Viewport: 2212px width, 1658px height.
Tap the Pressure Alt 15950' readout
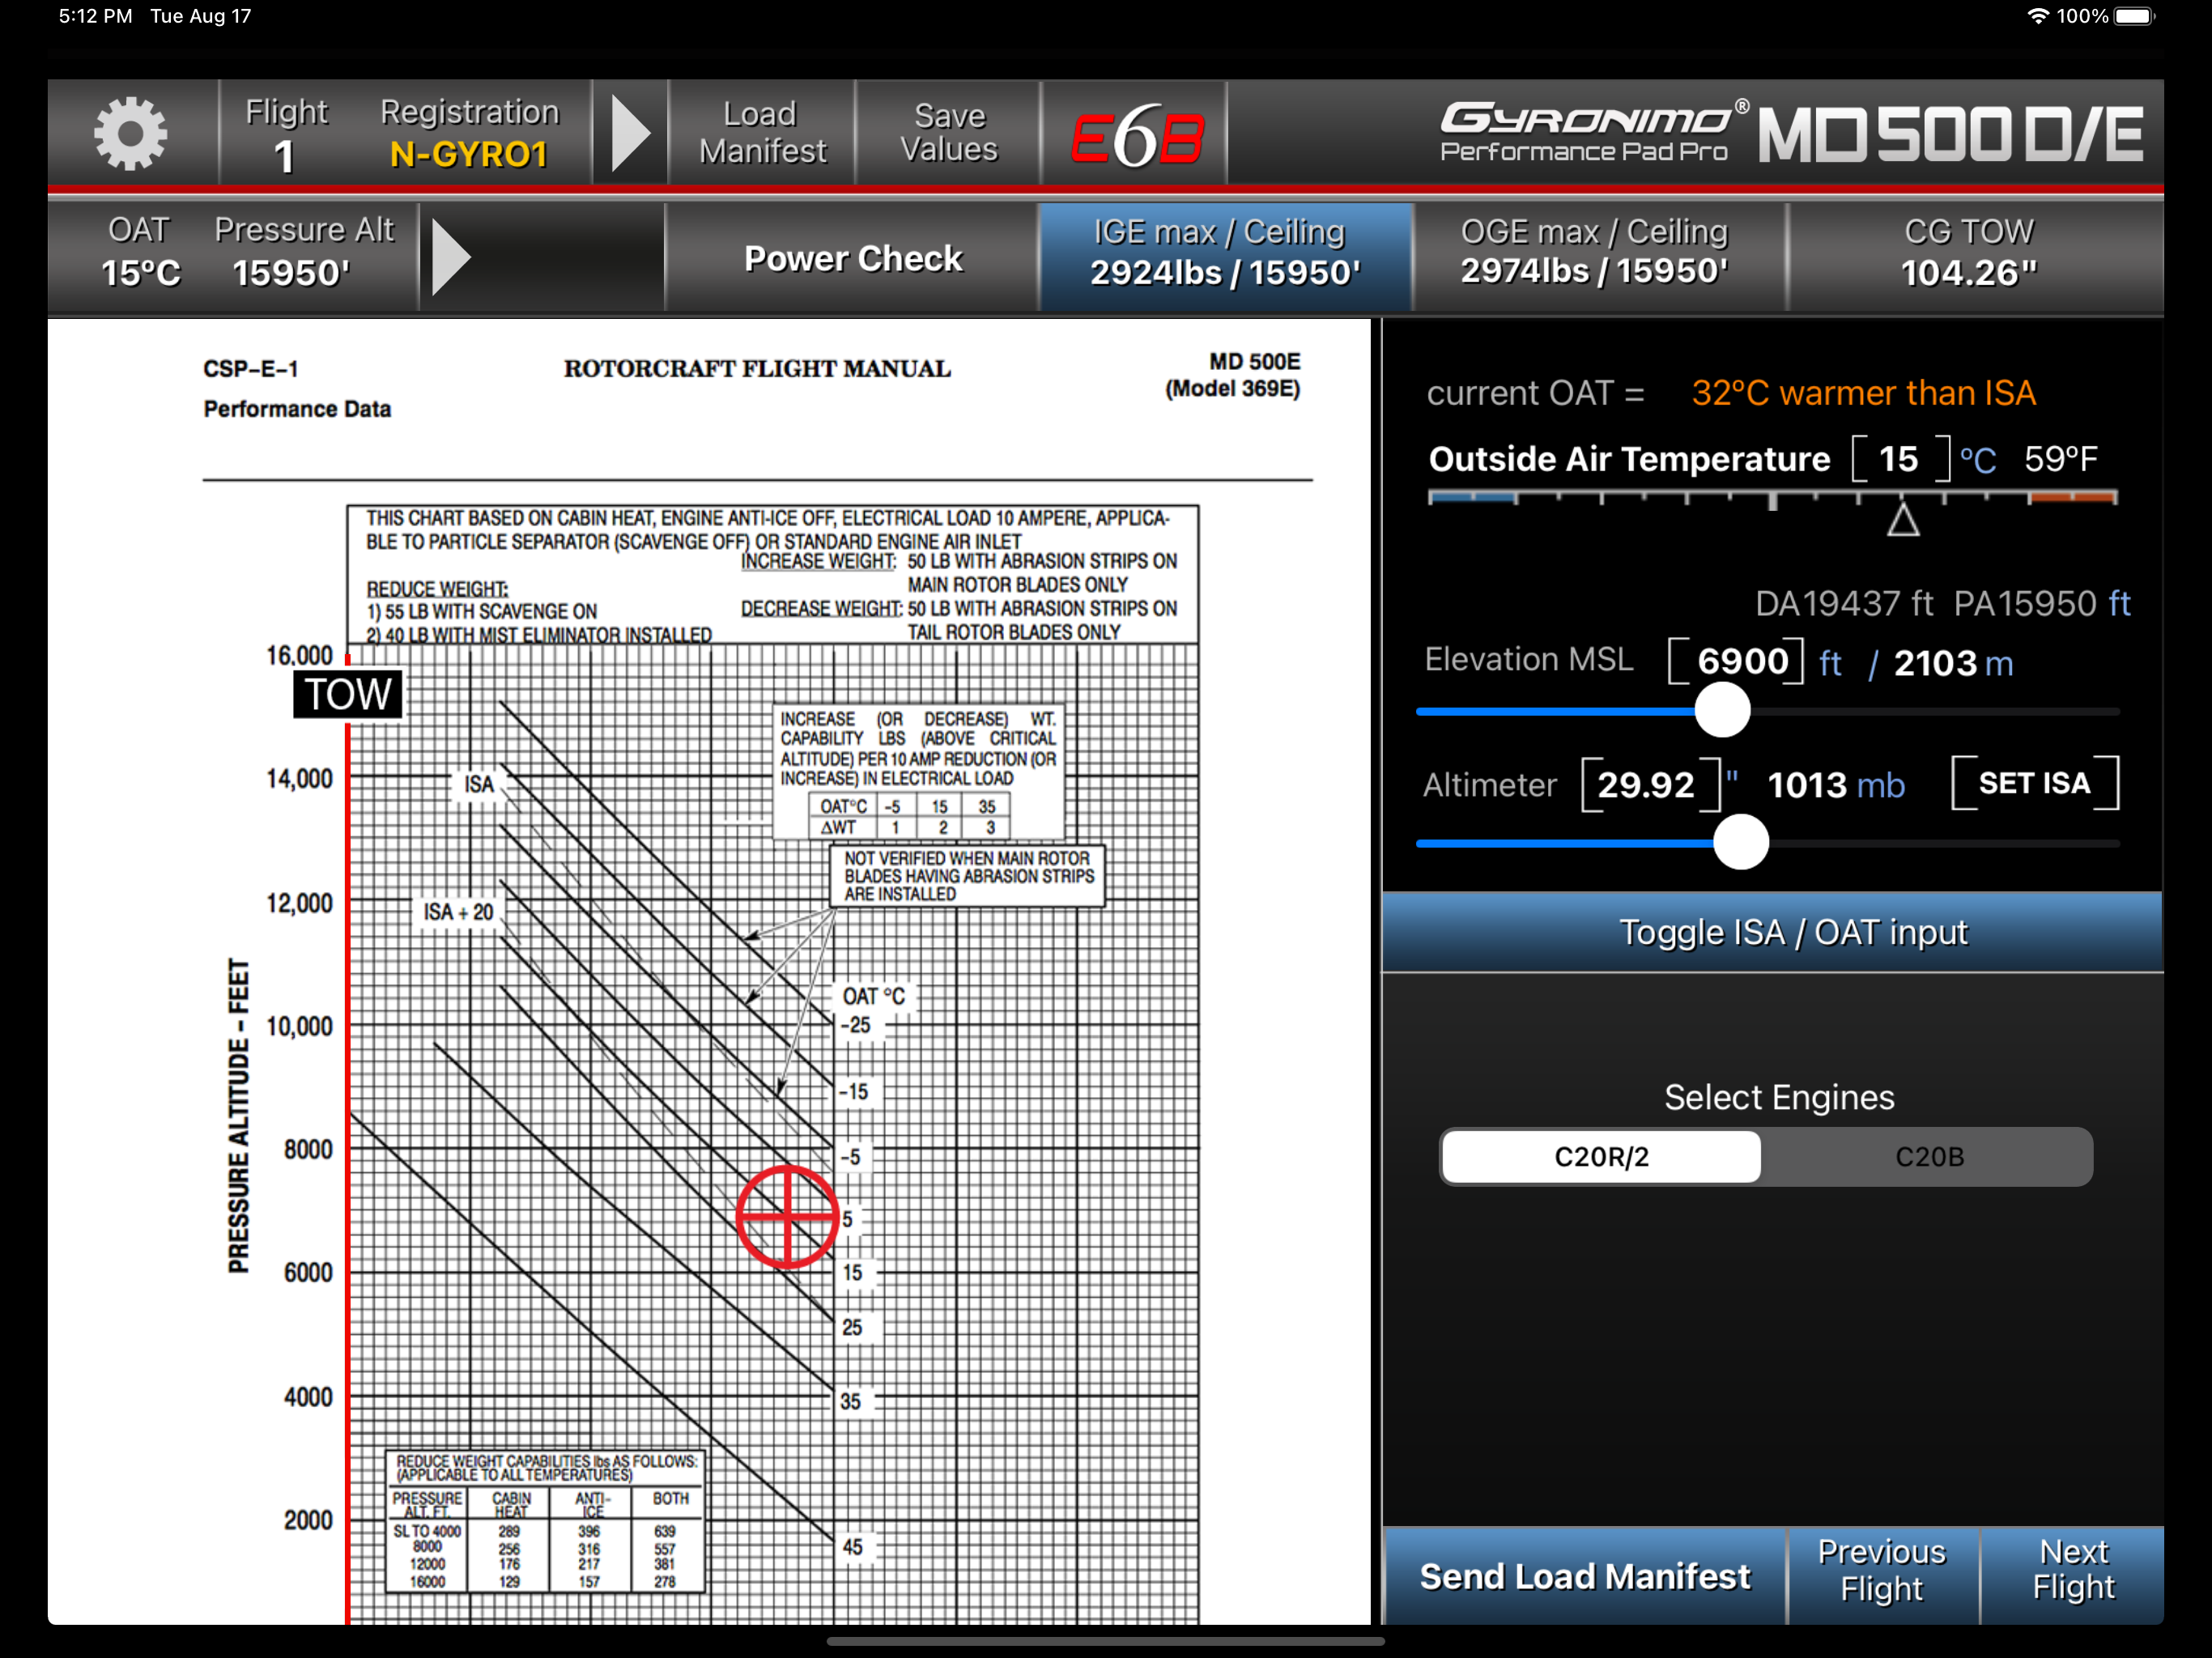pos(303,253)
